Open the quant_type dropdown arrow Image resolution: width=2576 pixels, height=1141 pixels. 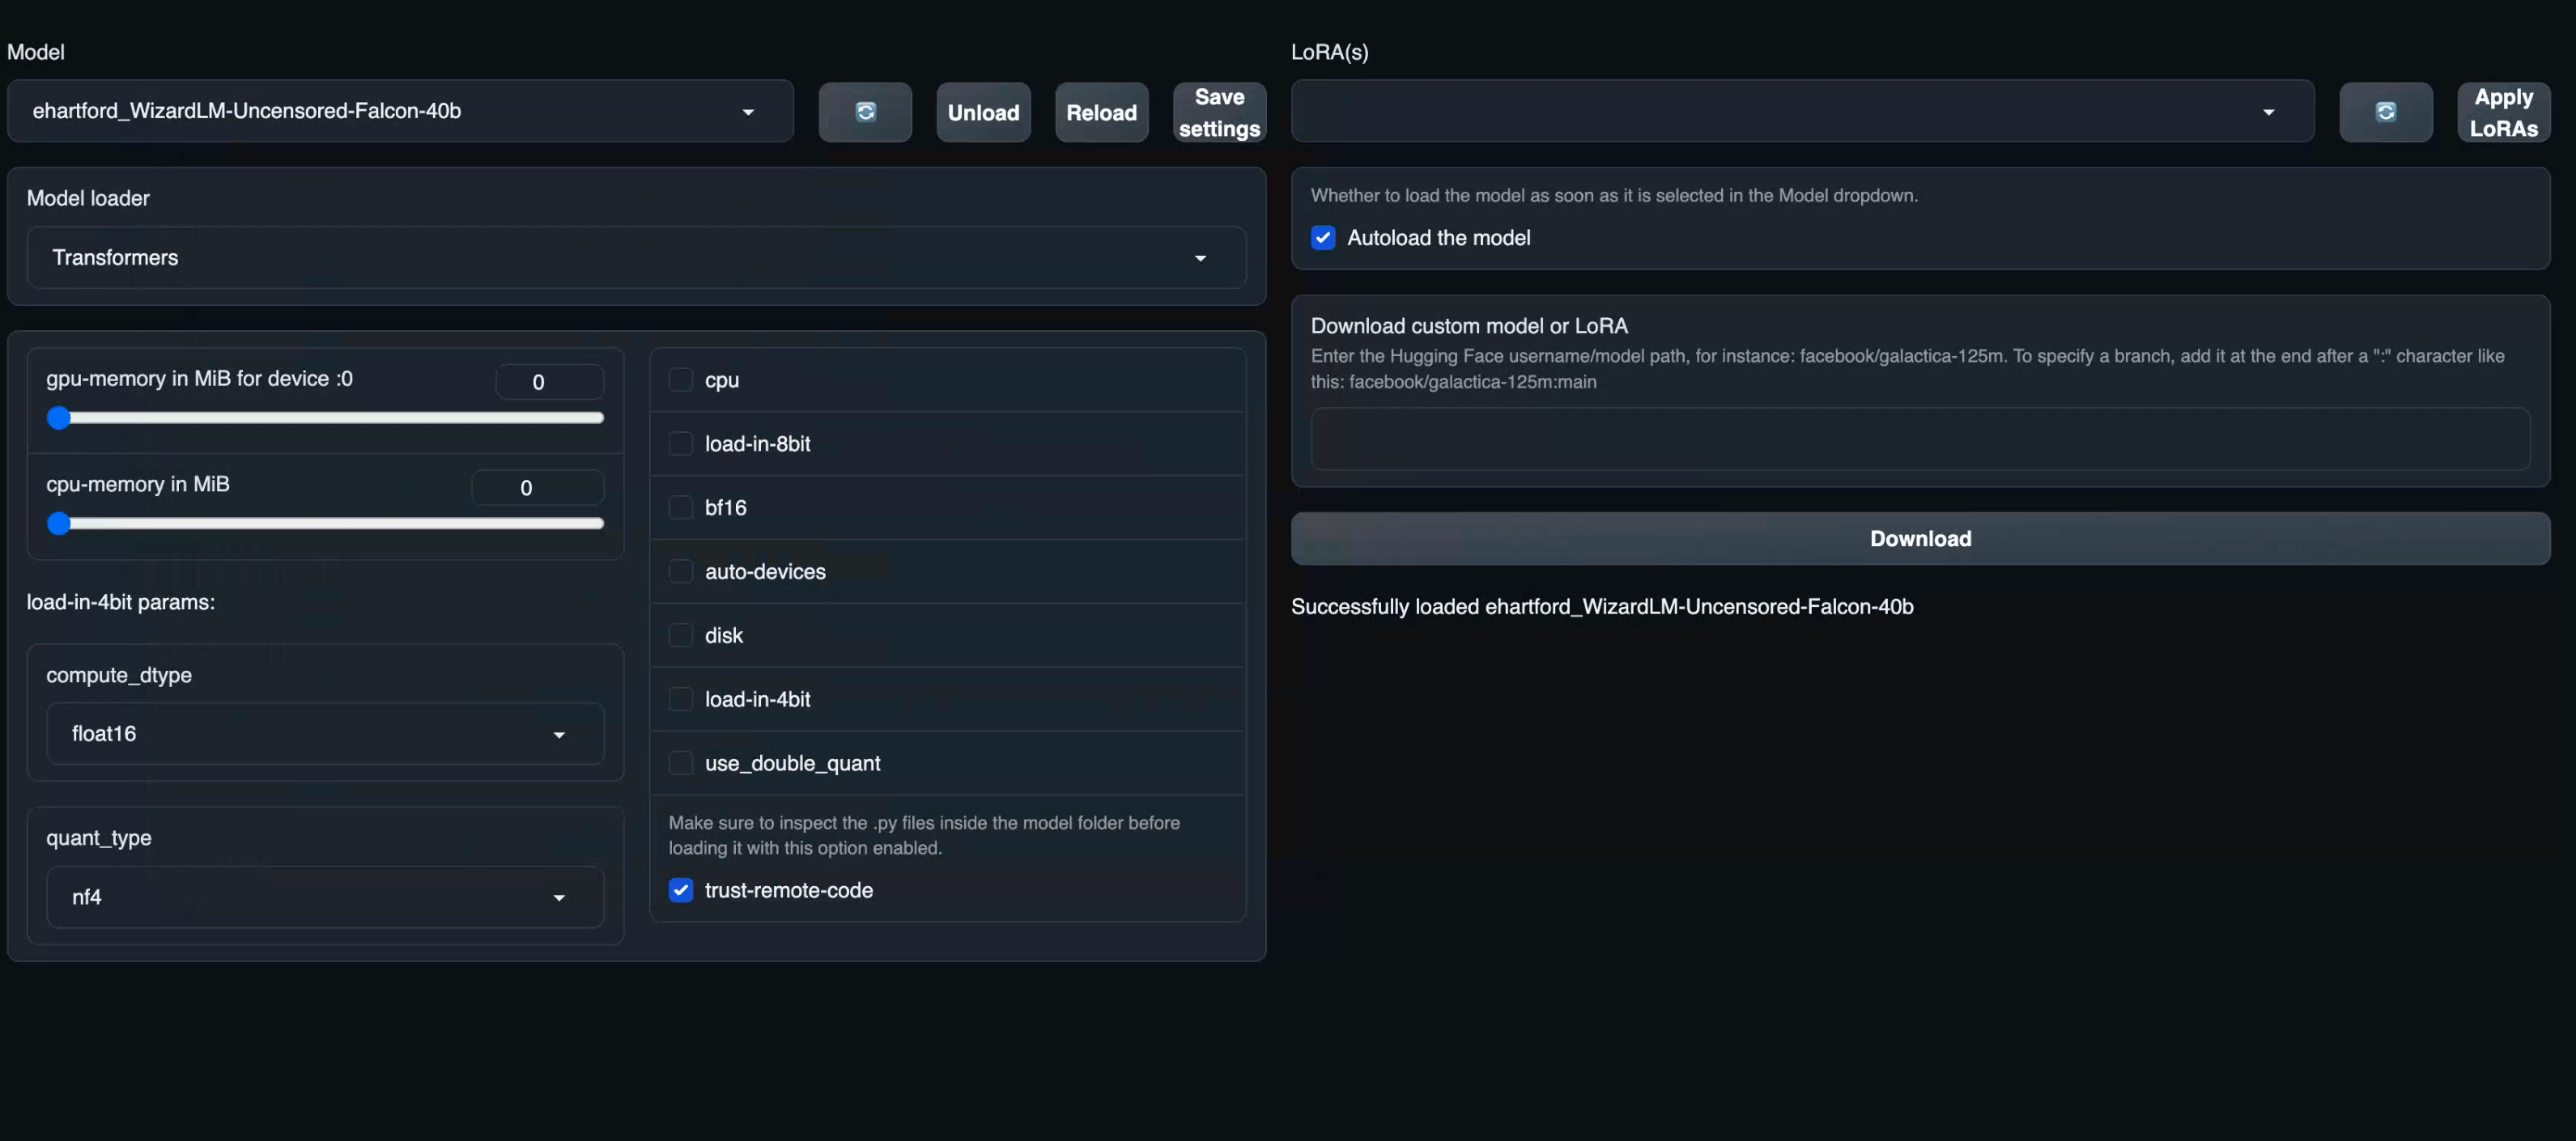559,897
